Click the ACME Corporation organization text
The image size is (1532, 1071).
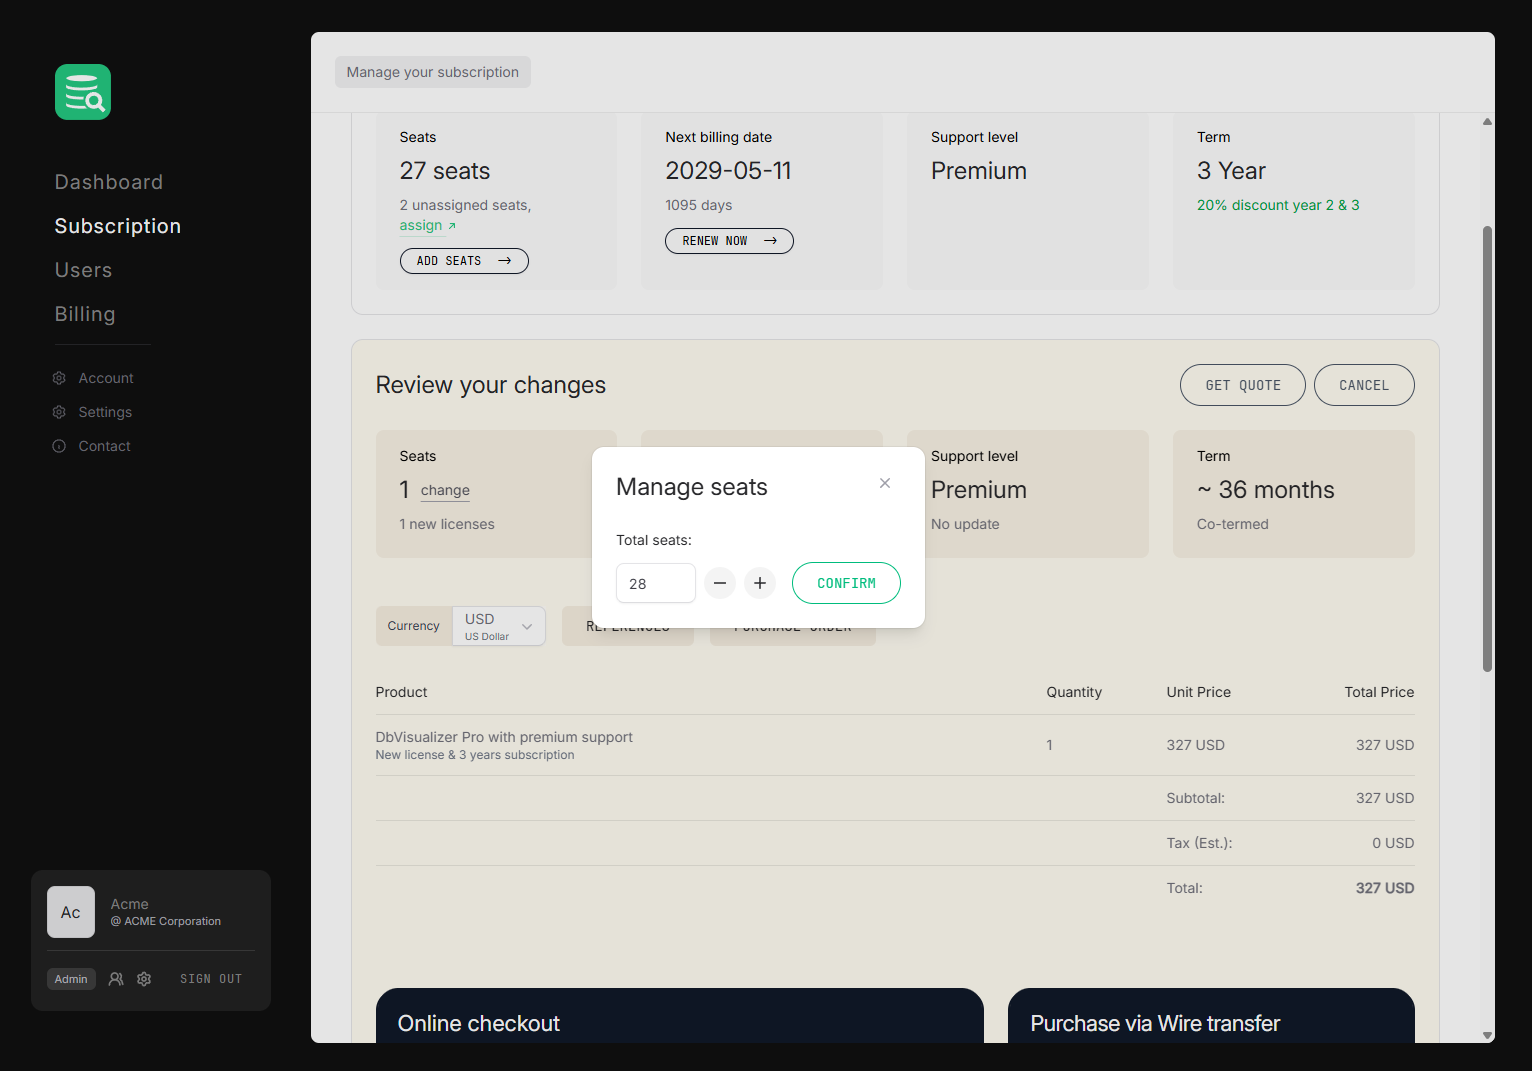tap(166, 922)
